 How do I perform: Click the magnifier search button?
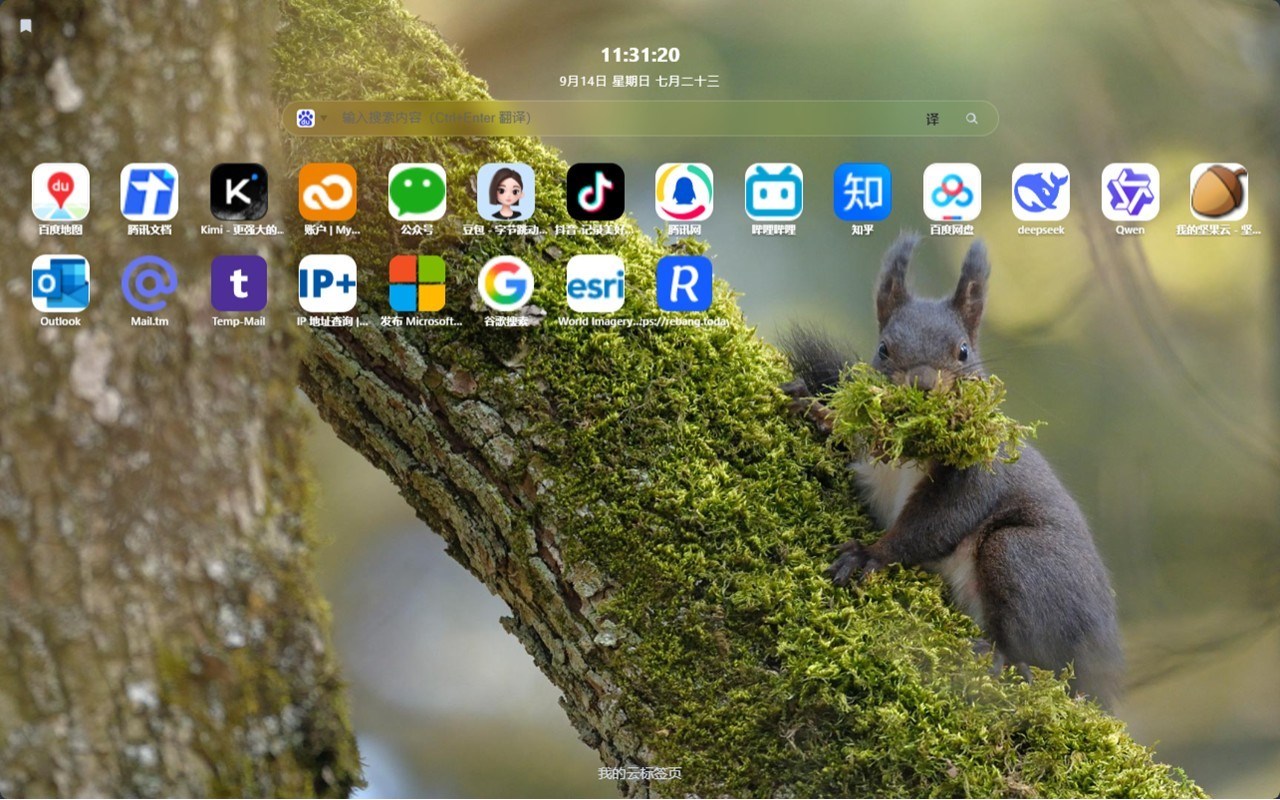[971, 118]
